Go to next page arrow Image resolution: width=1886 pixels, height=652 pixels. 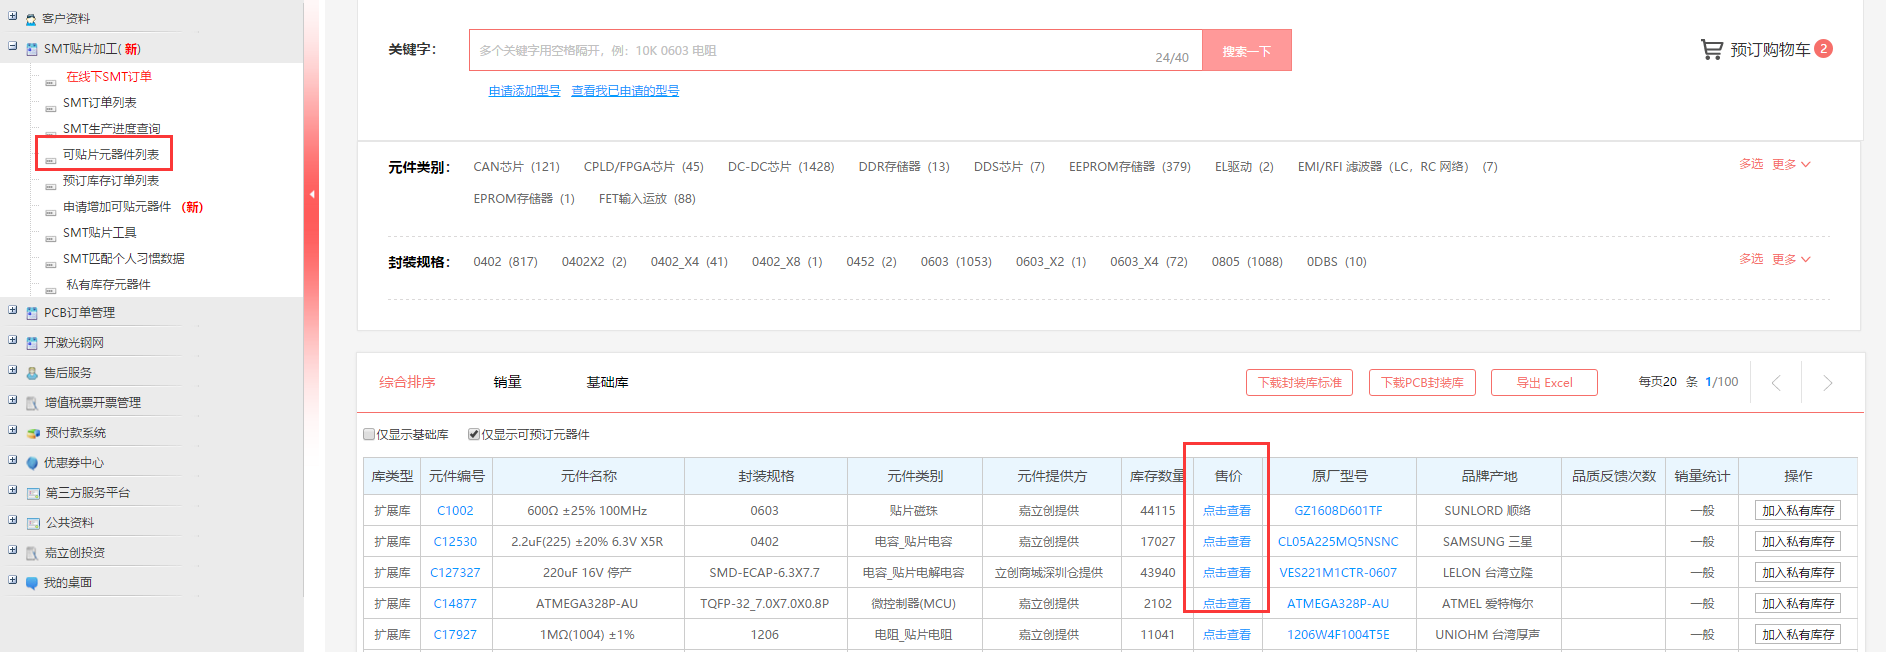(x=1827, y=383)
